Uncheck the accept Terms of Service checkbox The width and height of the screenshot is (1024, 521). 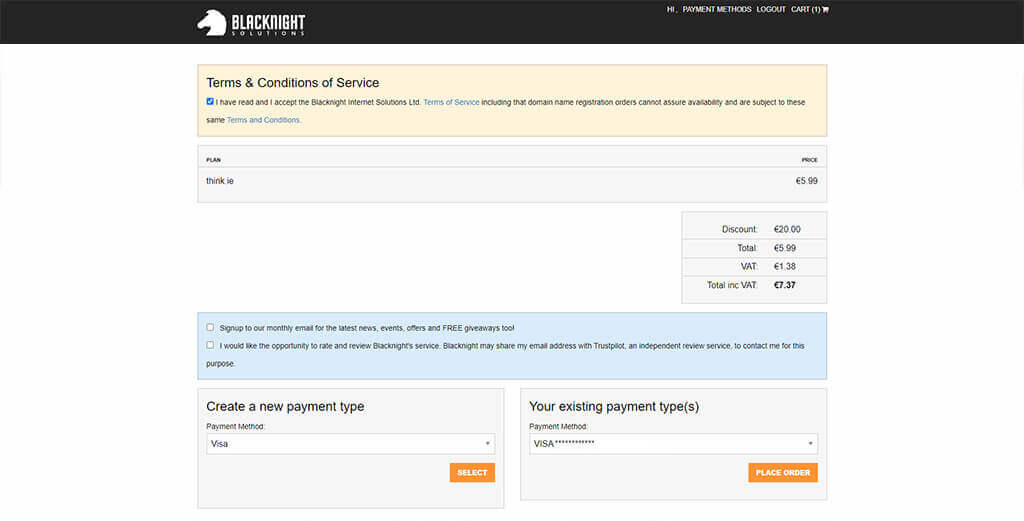pos(210,102)
